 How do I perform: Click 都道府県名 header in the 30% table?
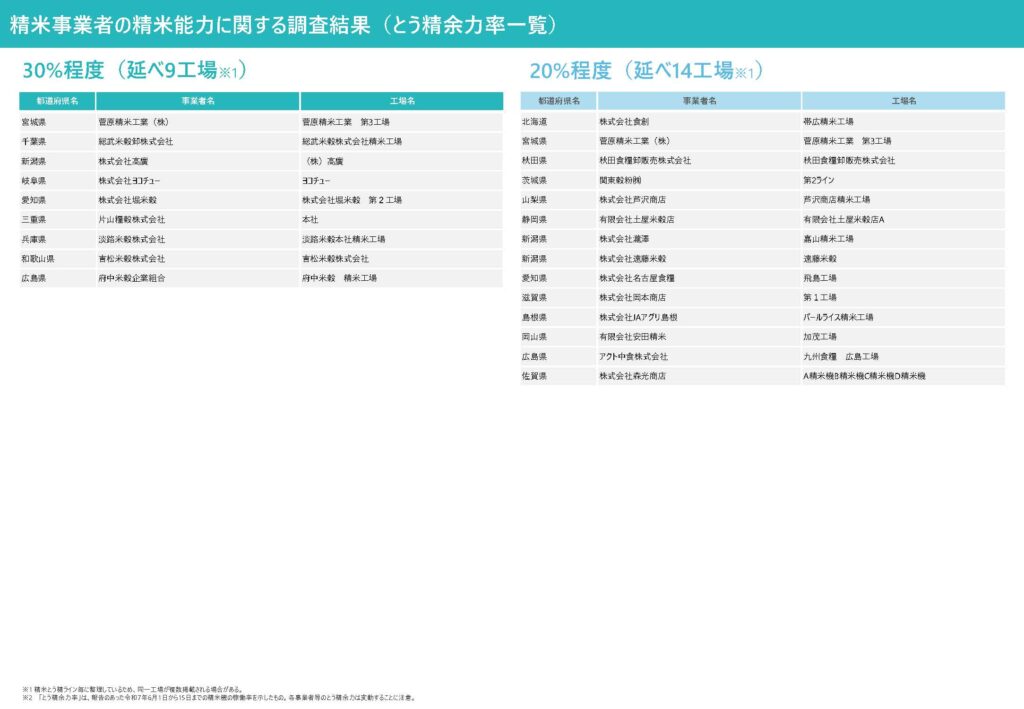[57, 101]
